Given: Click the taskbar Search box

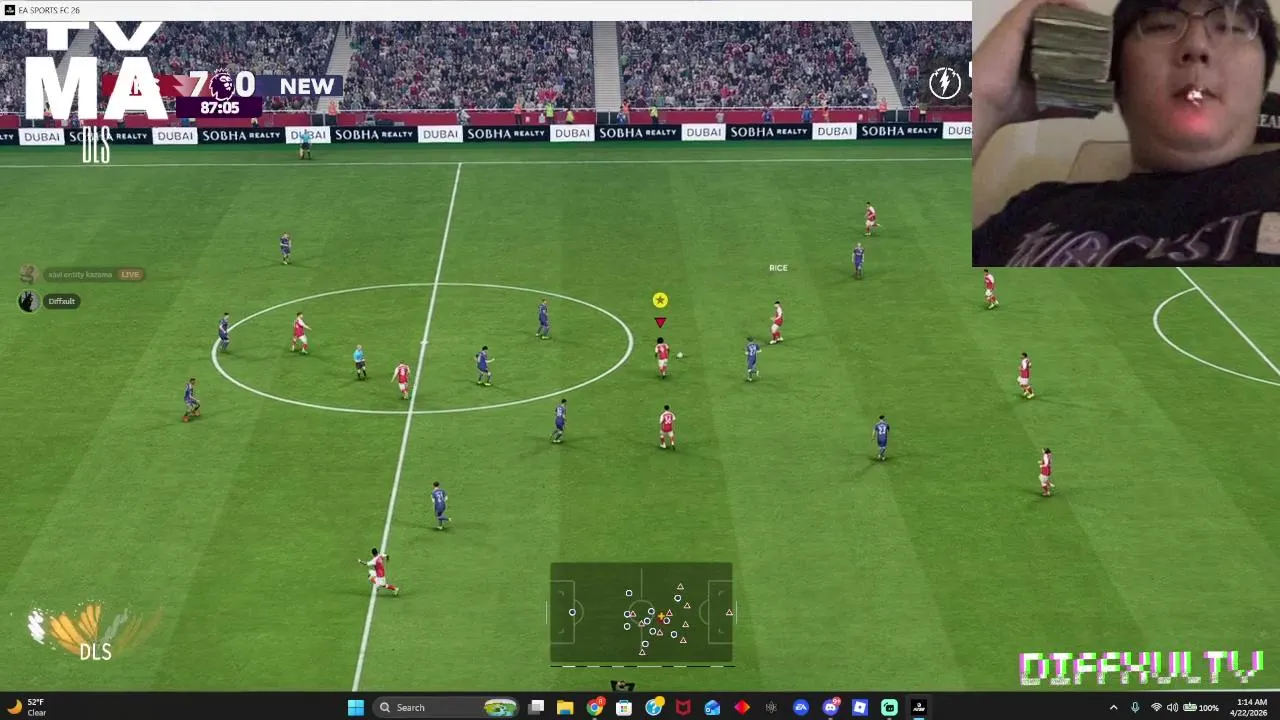Looking at the screenshot, I should click(x=447, y=707).
